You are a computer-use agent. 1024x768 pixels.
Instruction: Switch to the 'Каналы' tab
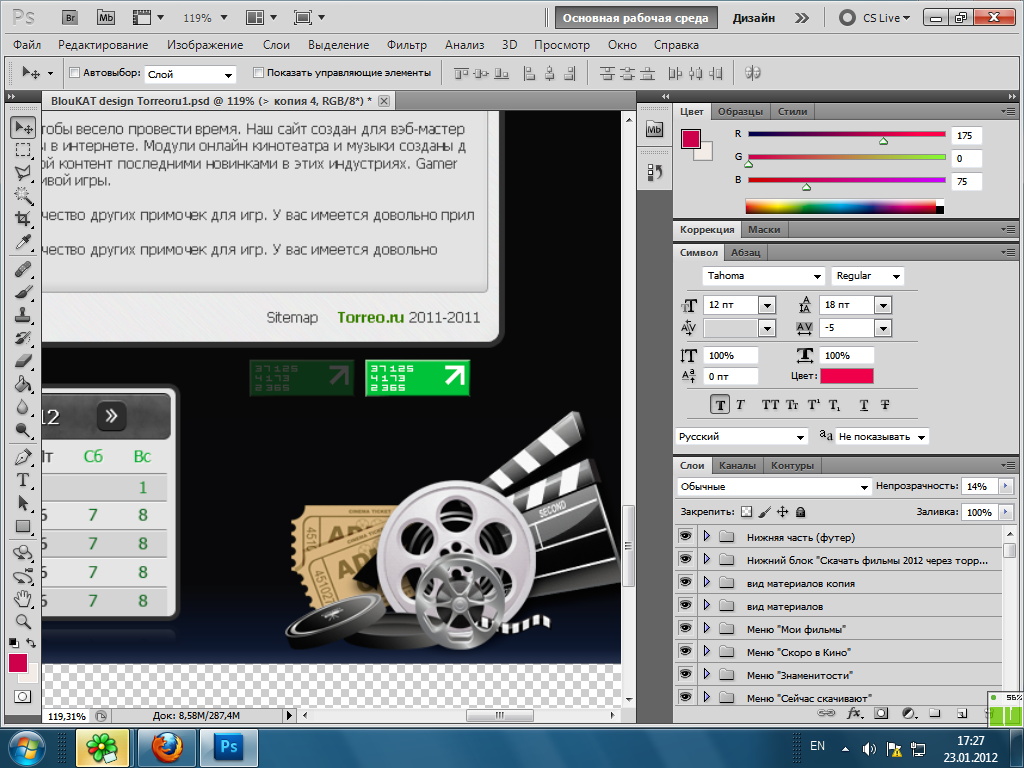pos(737,466)
